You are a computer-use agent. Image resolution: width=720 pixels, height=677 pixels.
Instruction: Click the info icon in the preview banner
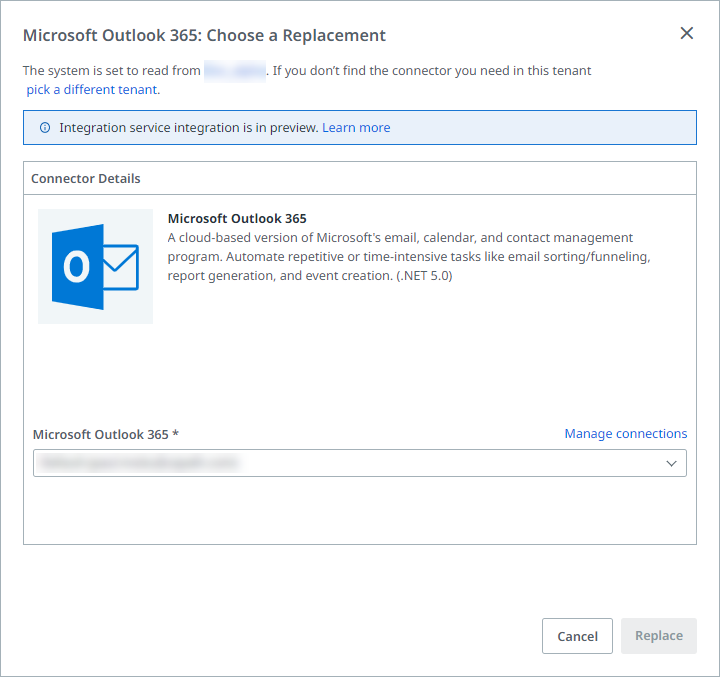[x=45, y=128]
